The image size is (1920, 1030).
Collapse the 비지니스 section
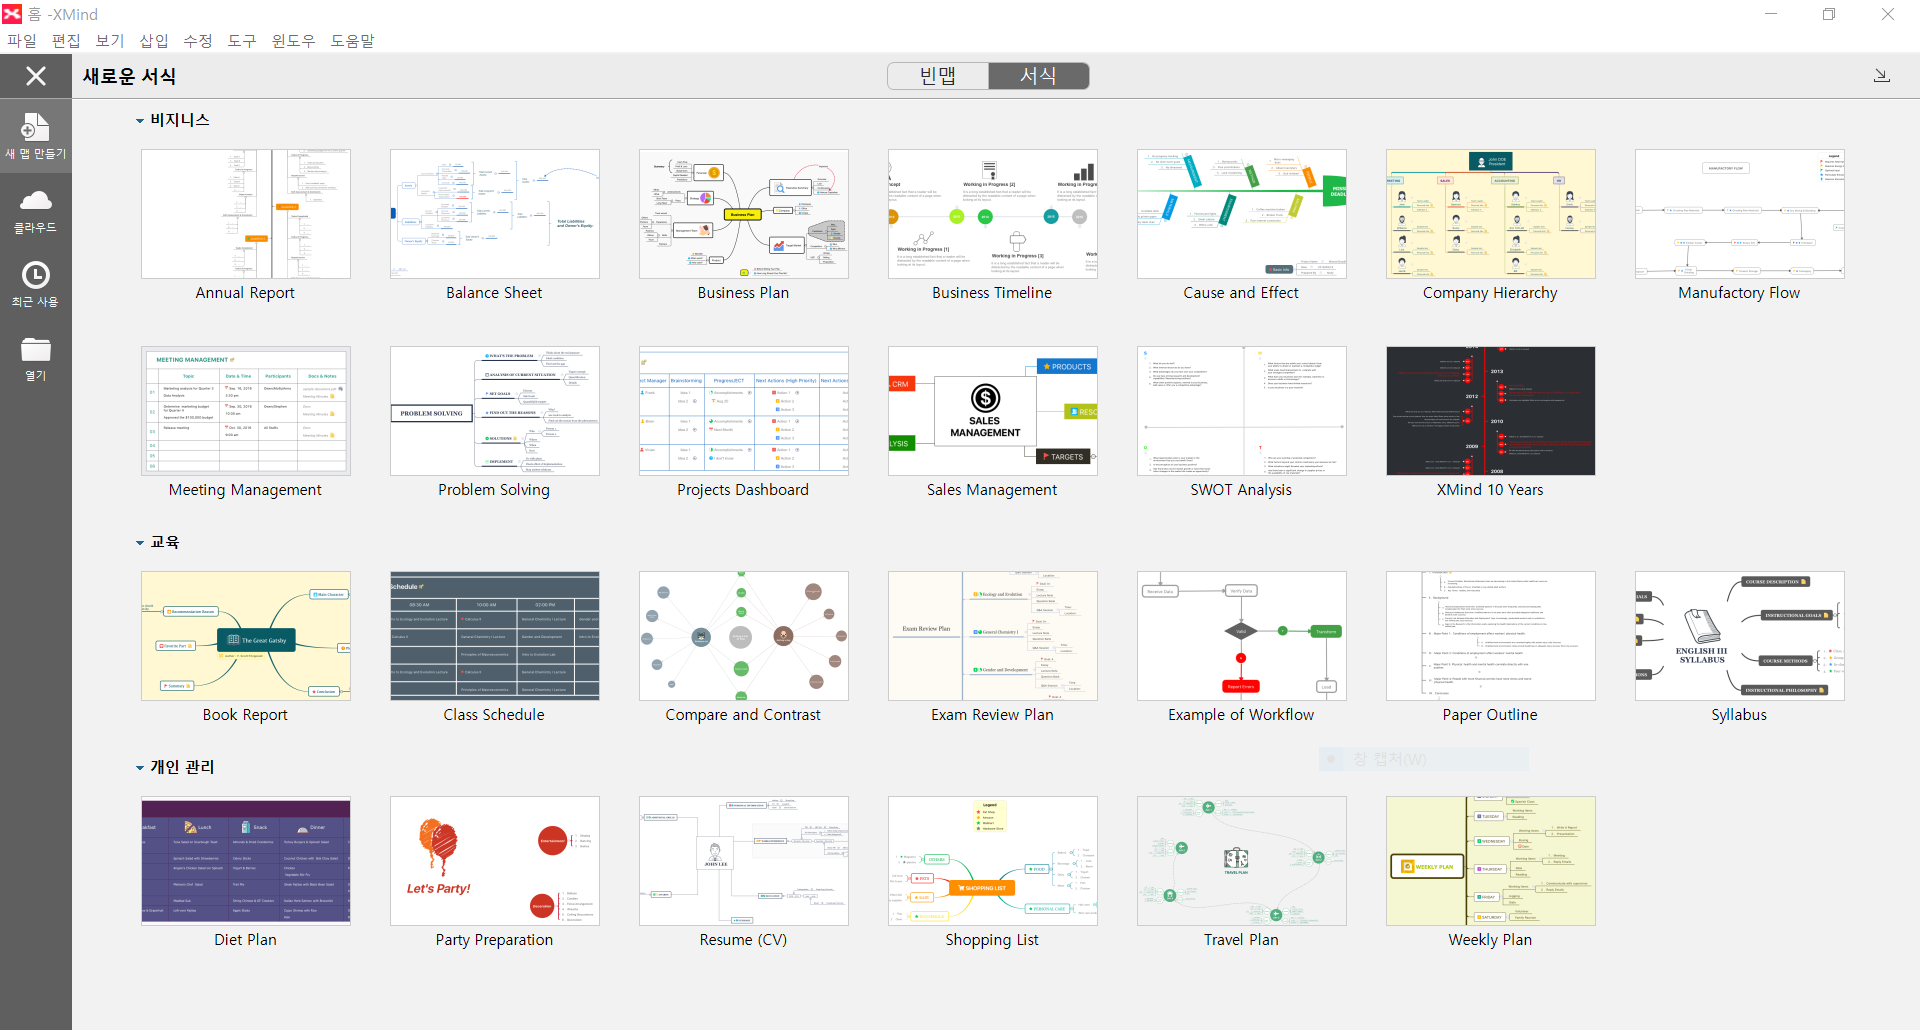(x=140, y=121)
